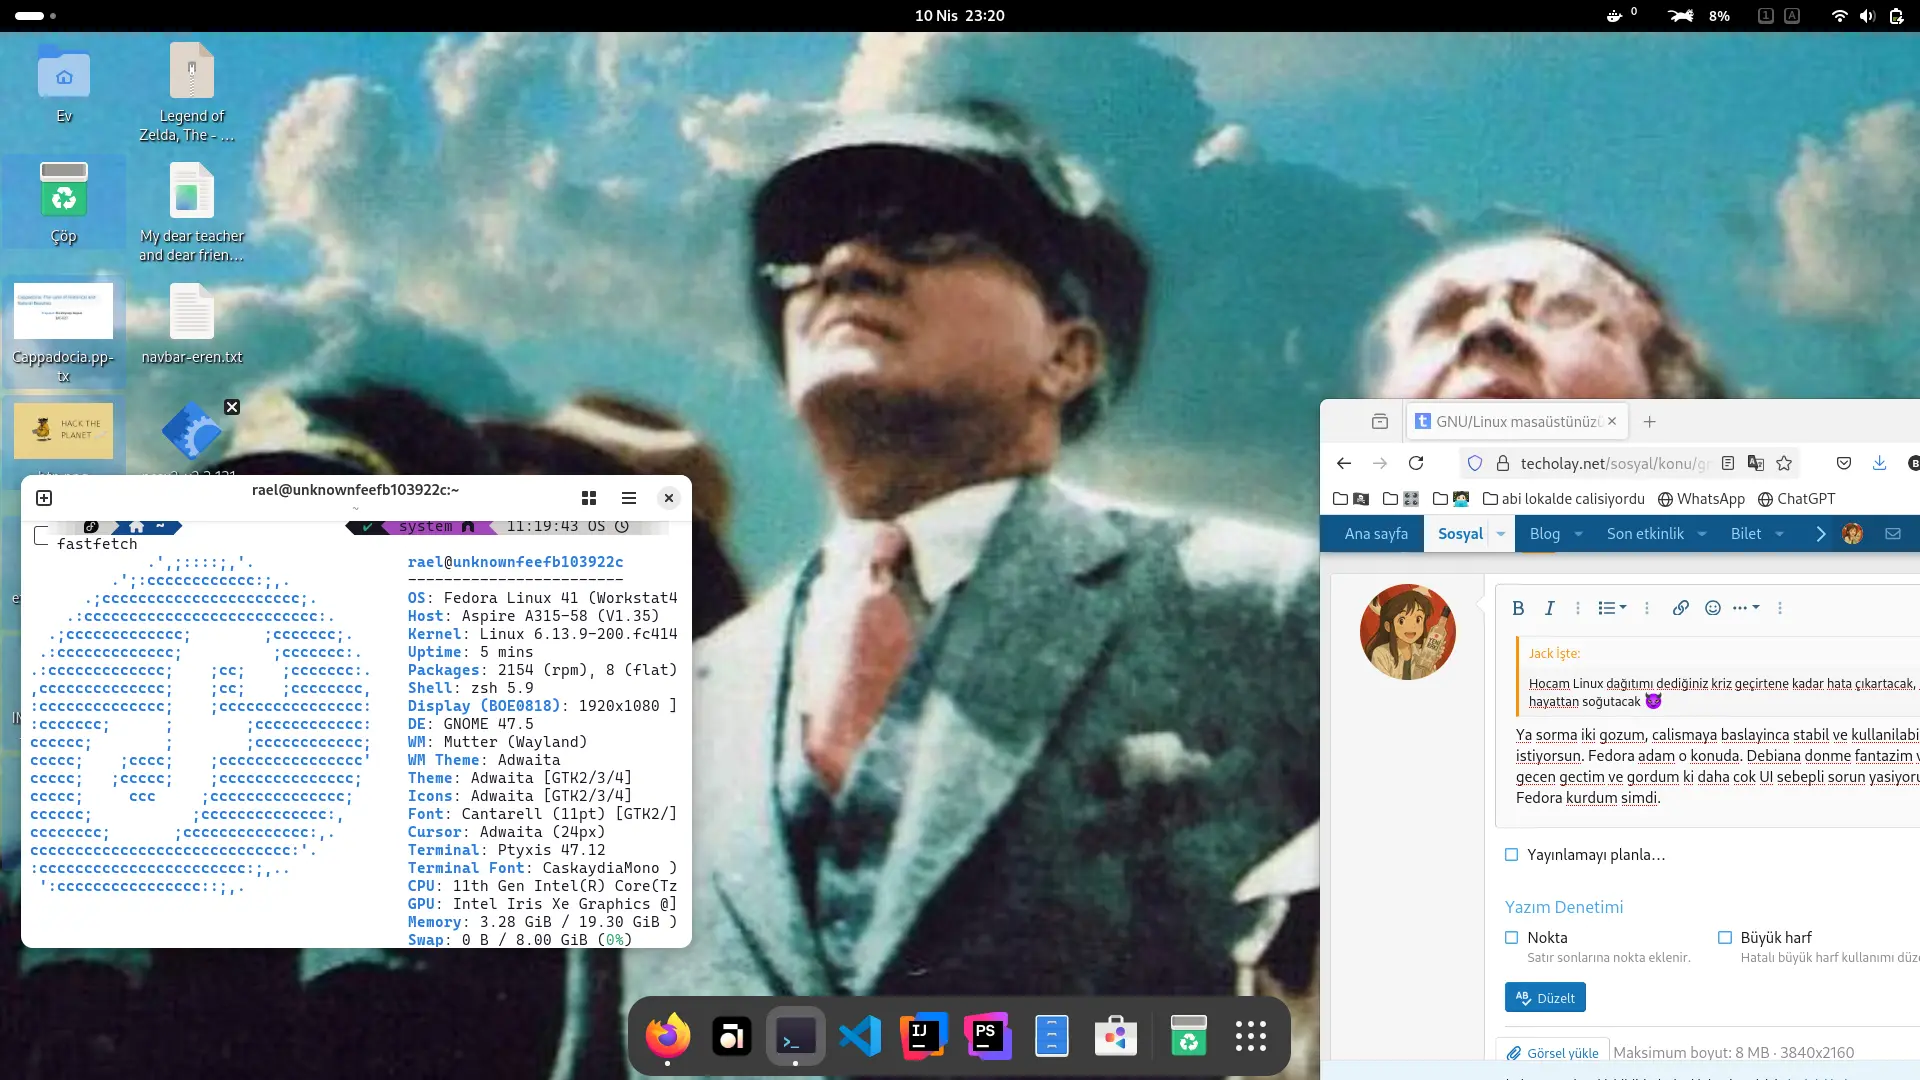The width and height of the screenshot is (1920, 1080).
Task: Click the Düzelt button
Action: [x=1545, y=998]
